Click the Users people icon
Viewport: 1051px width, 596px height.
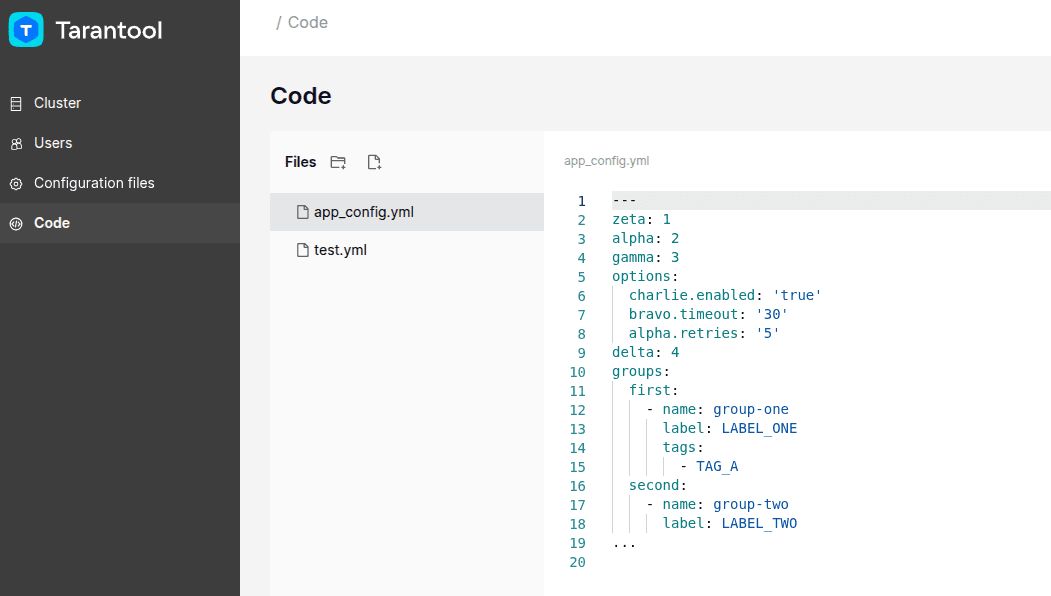click(x=16, y=143)
